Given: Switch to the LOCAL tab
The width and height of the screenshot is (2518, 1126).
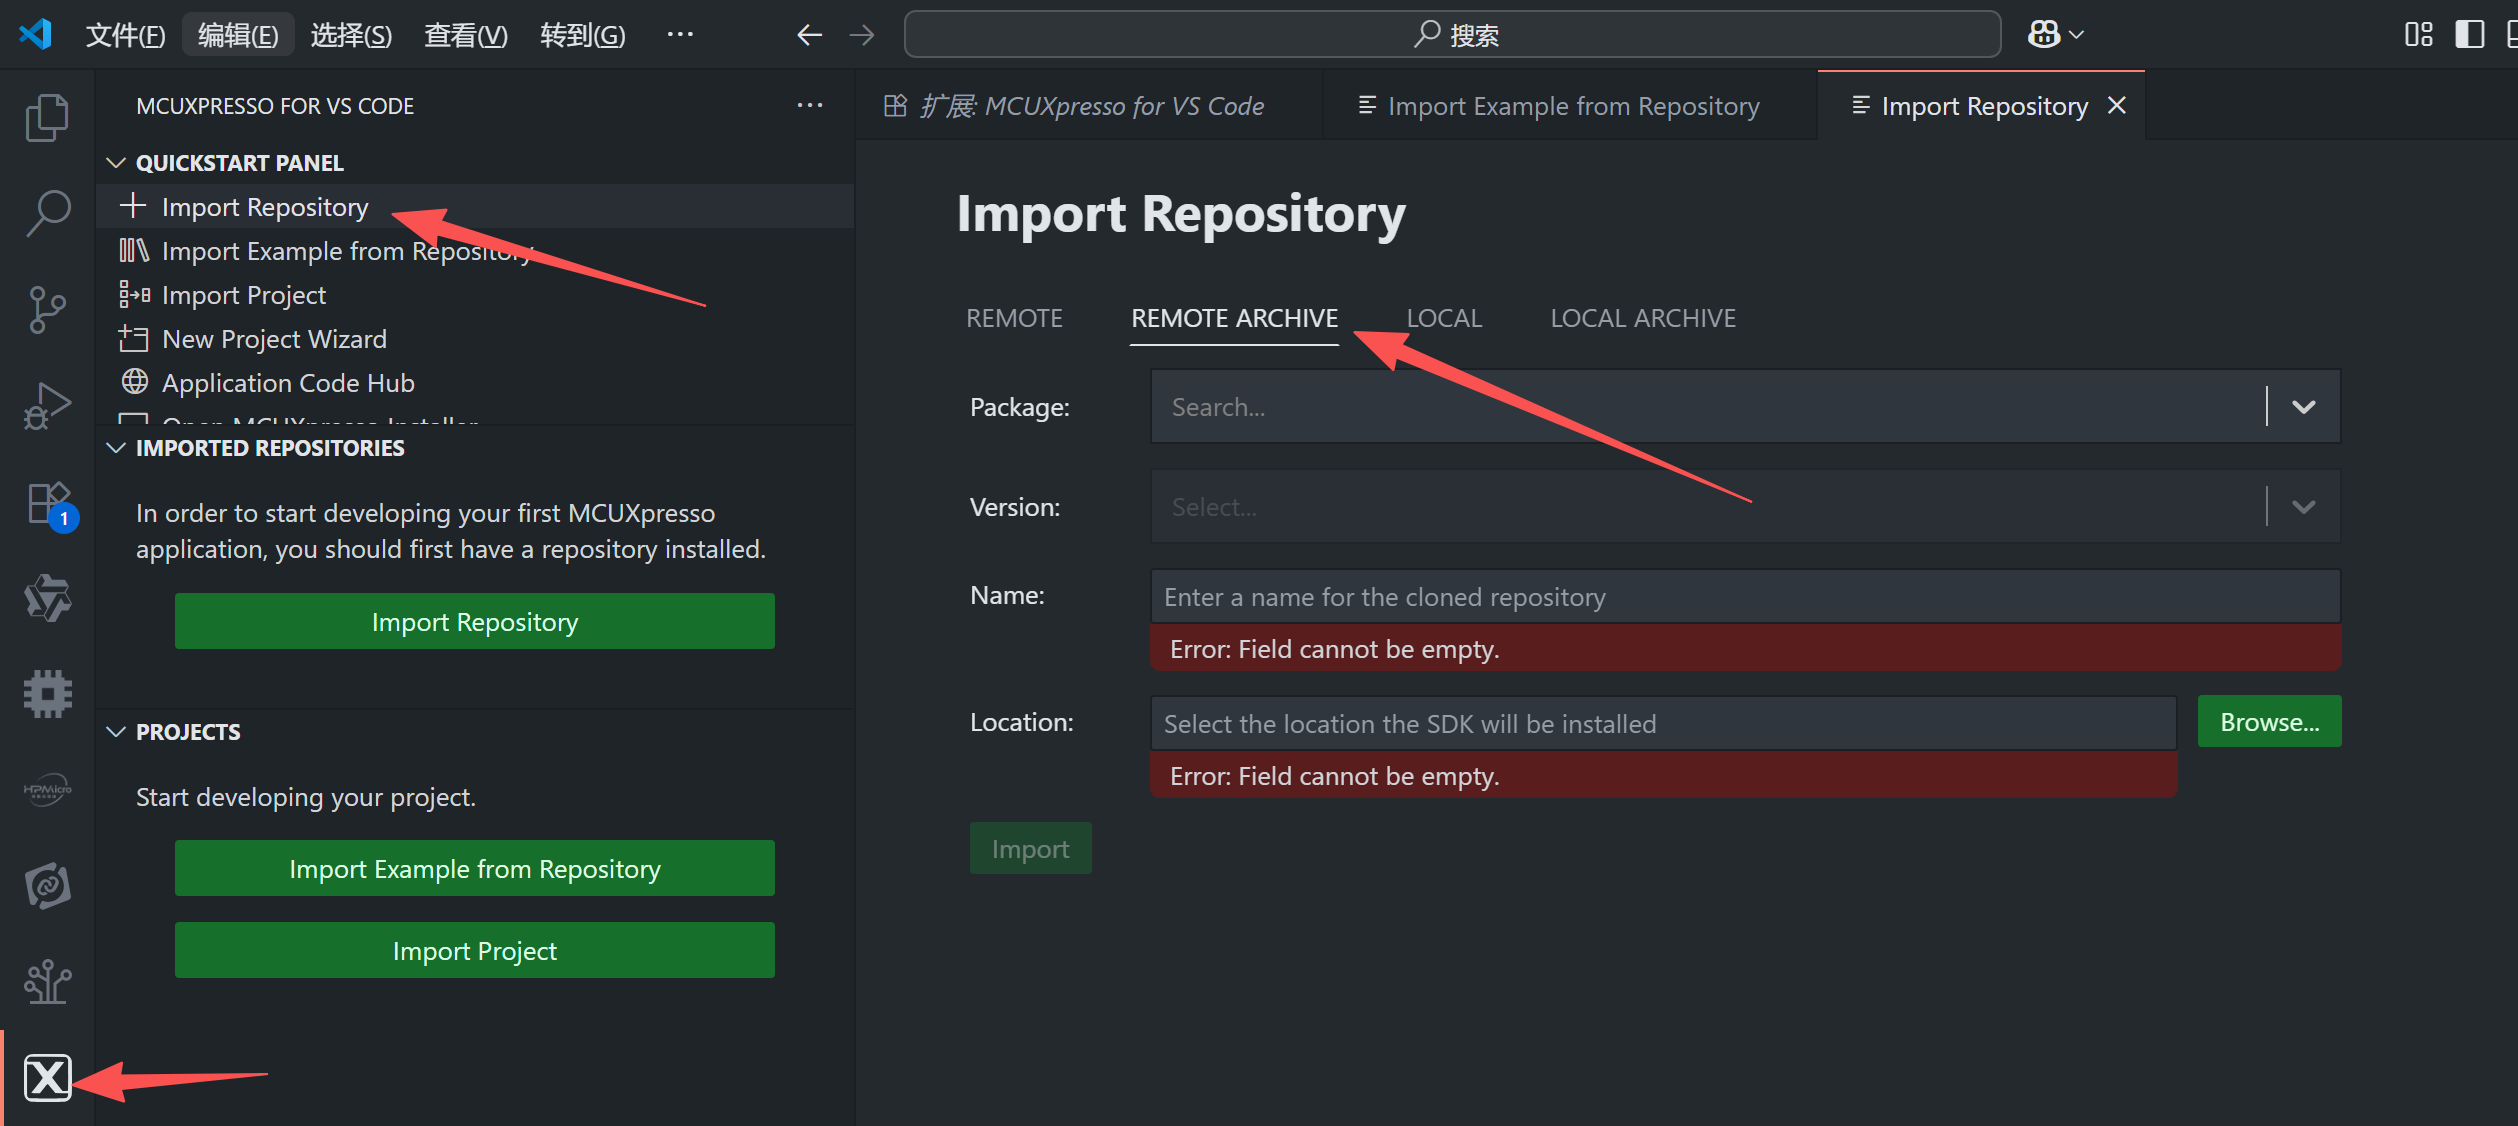Looking at the screenshot, I should [x=1444, y=318].
